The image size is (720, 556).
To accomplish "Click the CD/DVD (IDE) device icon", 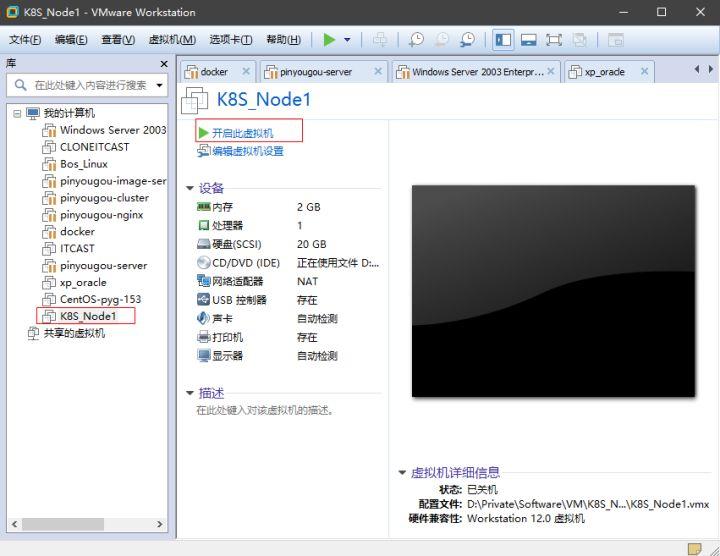I will [x=204, y=263].
